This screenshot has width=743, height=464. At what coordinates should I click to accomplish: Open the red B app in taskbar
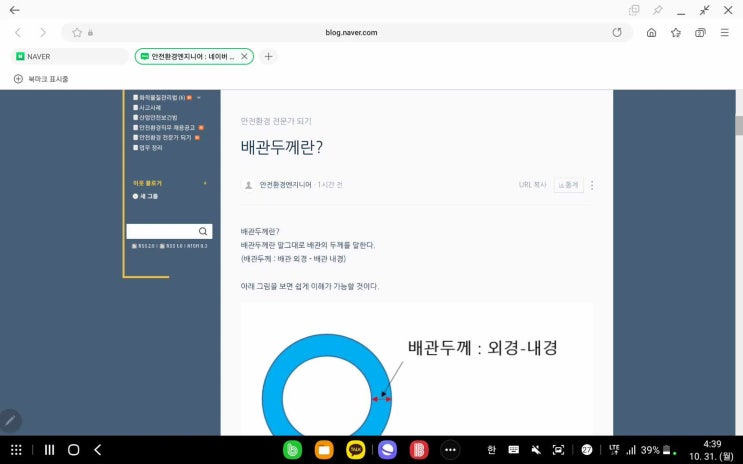(419, 450)
